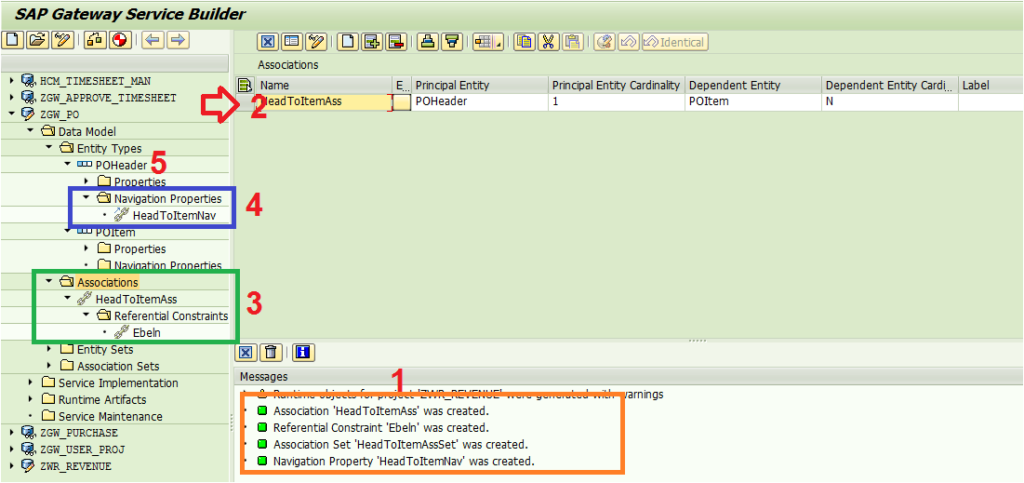
Task: Click message "Navigation Property 'HeadToItemNav' was created."
Action: click(x=404, y=461)
